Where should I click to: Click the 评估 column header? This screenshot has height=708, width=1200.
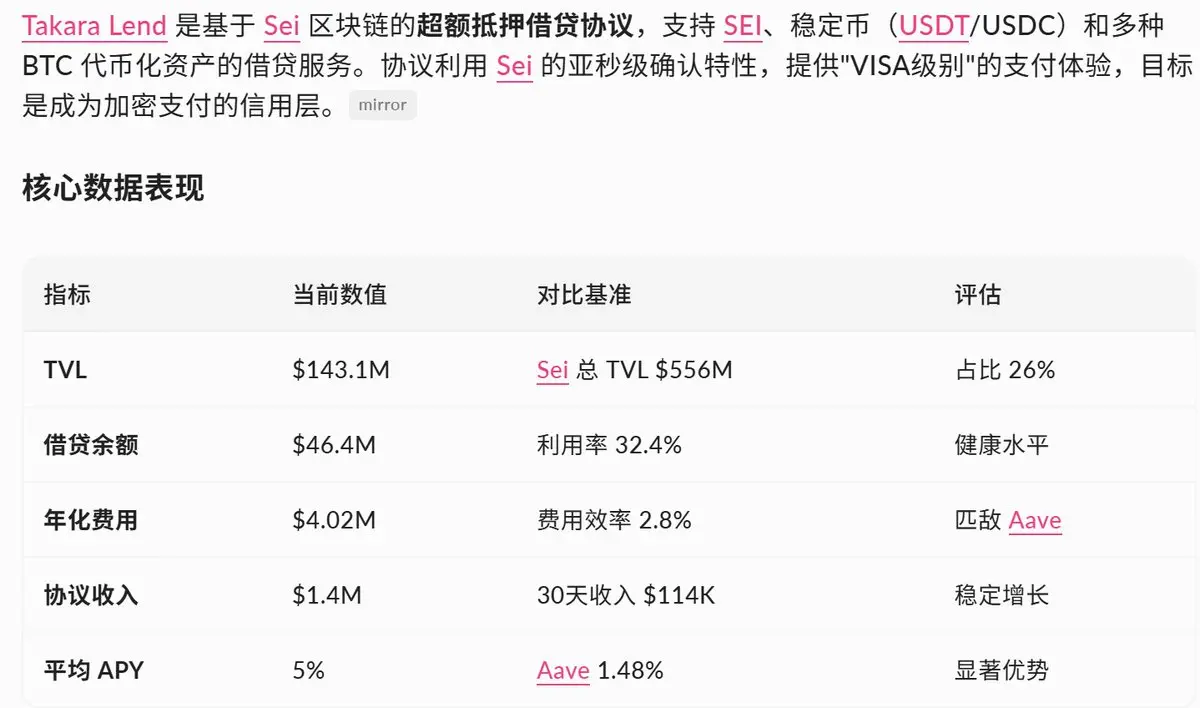coord(977,295)
